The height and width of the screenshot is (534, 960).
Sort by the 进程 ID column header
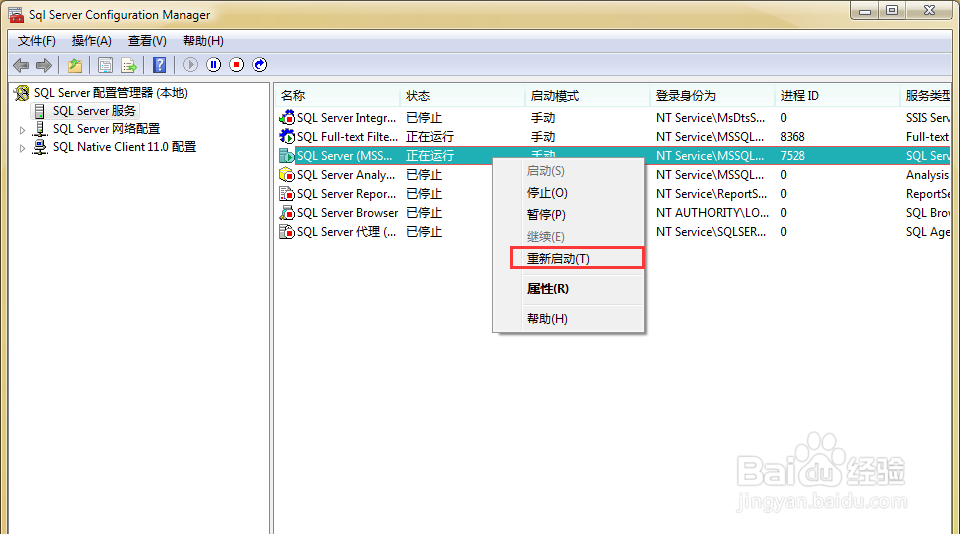(x=837, y=96)
